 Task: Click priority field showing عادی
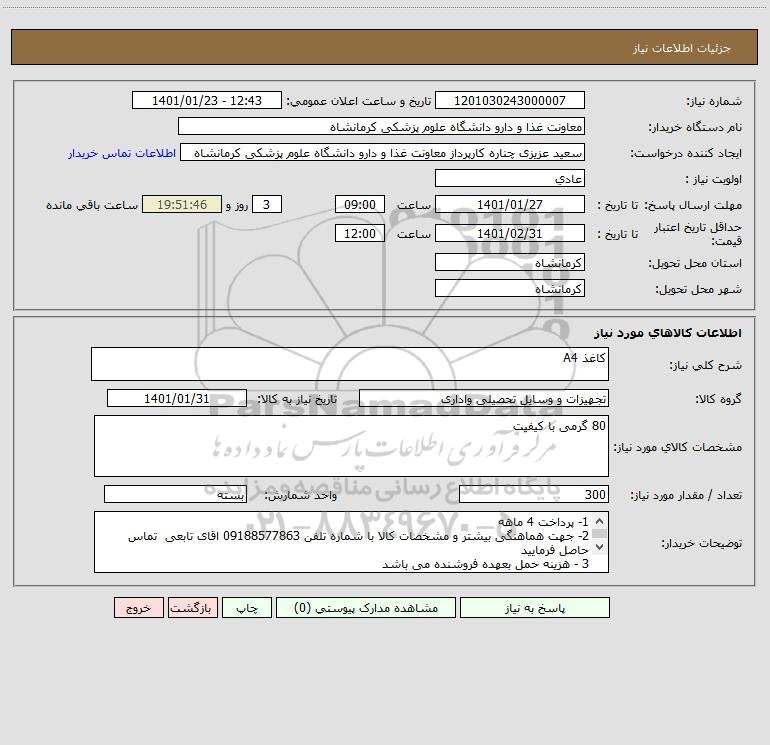tap(510, 178)
